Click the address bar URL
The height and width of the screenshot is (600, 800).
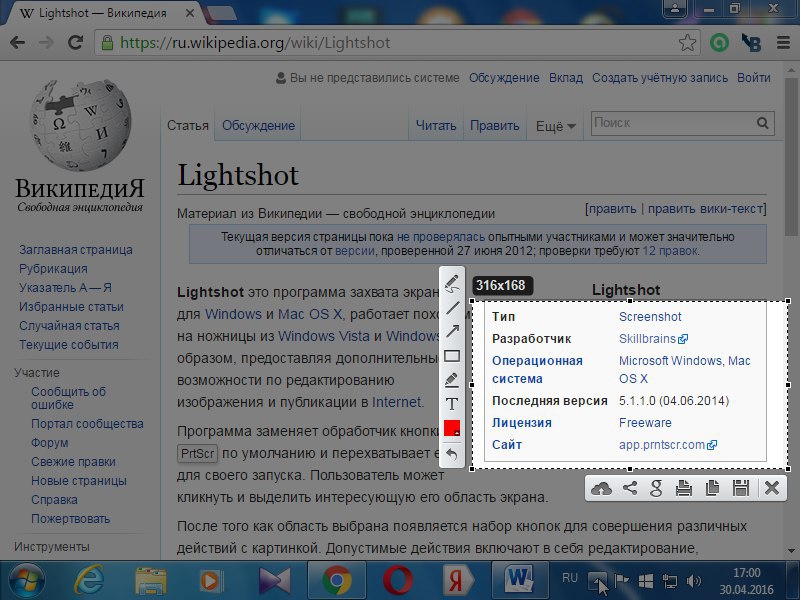(255, 43)
